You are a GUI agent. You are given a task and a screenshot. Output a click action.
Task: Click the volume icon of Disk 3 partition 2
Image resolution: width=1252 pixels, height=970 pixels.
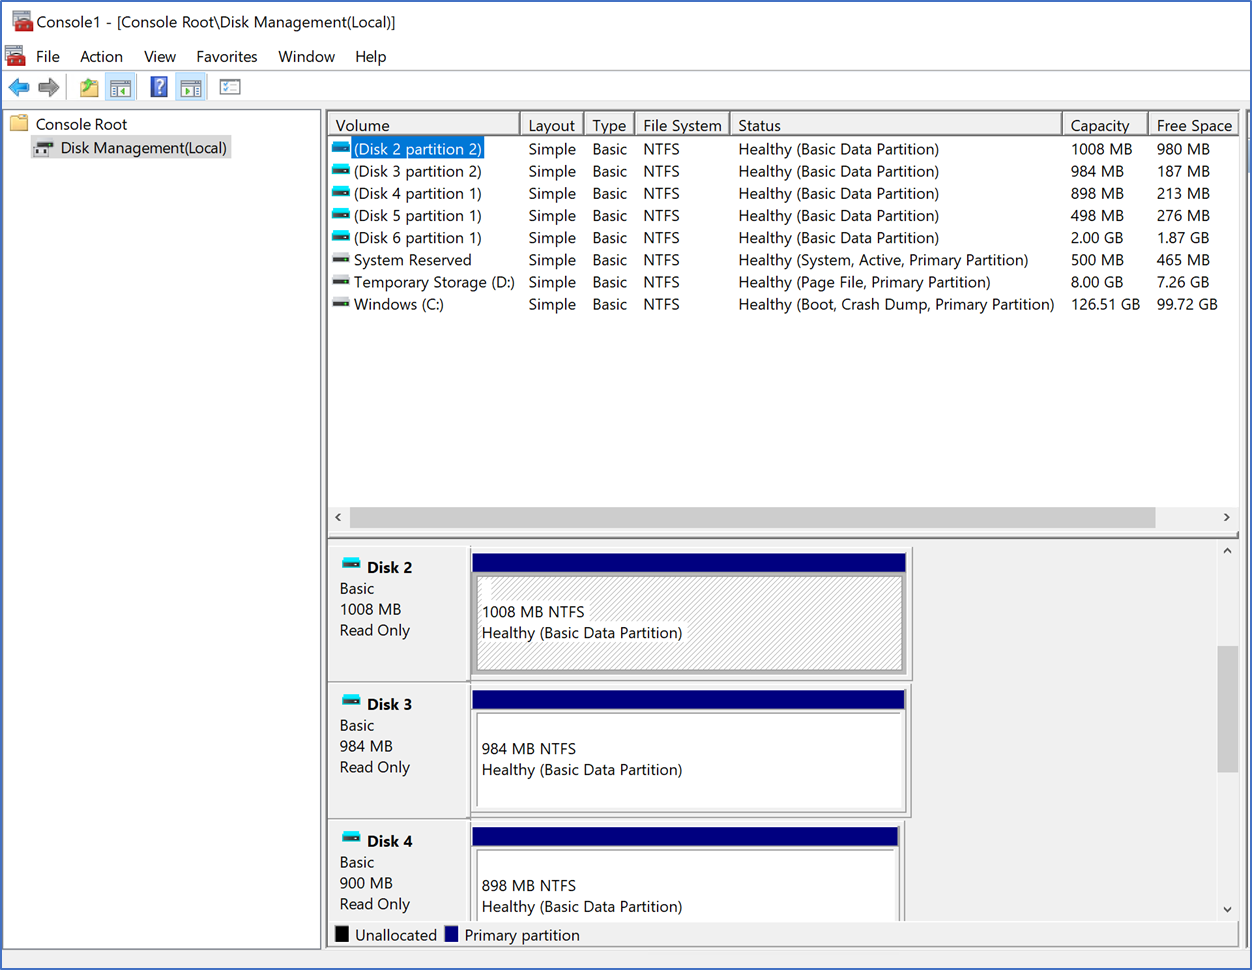click(x=341, y=171)
